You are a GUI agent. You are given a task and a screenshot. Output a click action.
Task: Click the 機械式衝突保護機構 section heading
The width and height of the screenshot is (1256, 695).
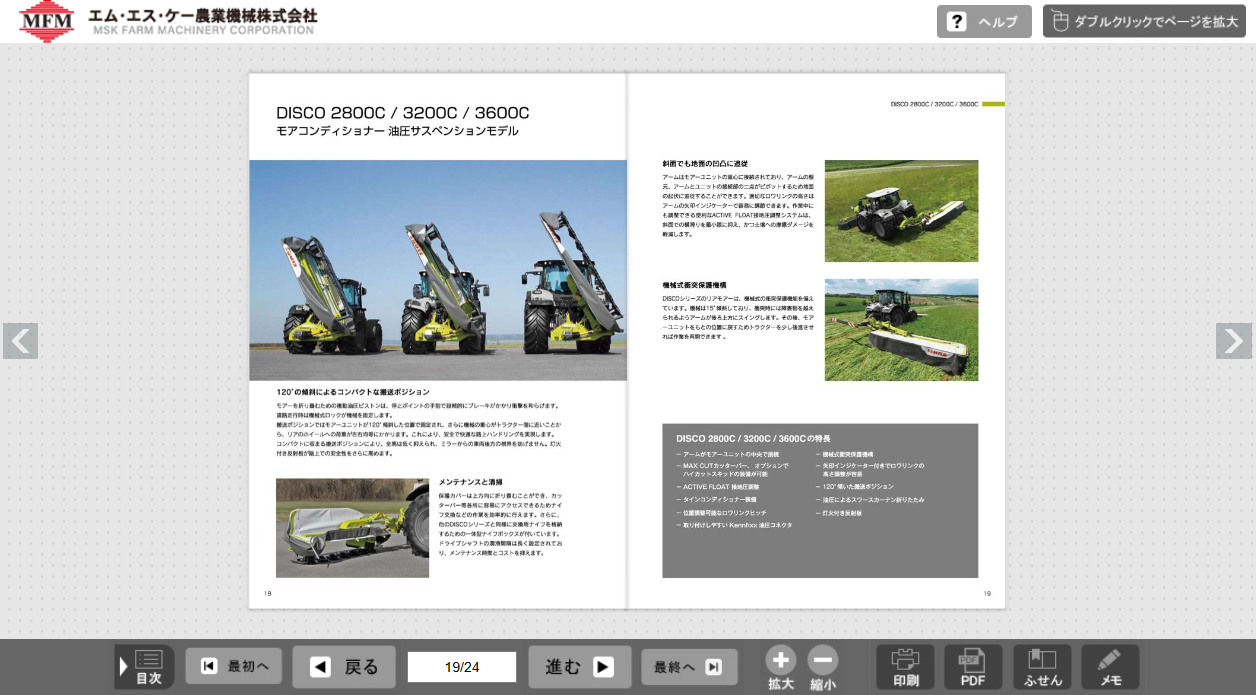[x=694, y=285]
